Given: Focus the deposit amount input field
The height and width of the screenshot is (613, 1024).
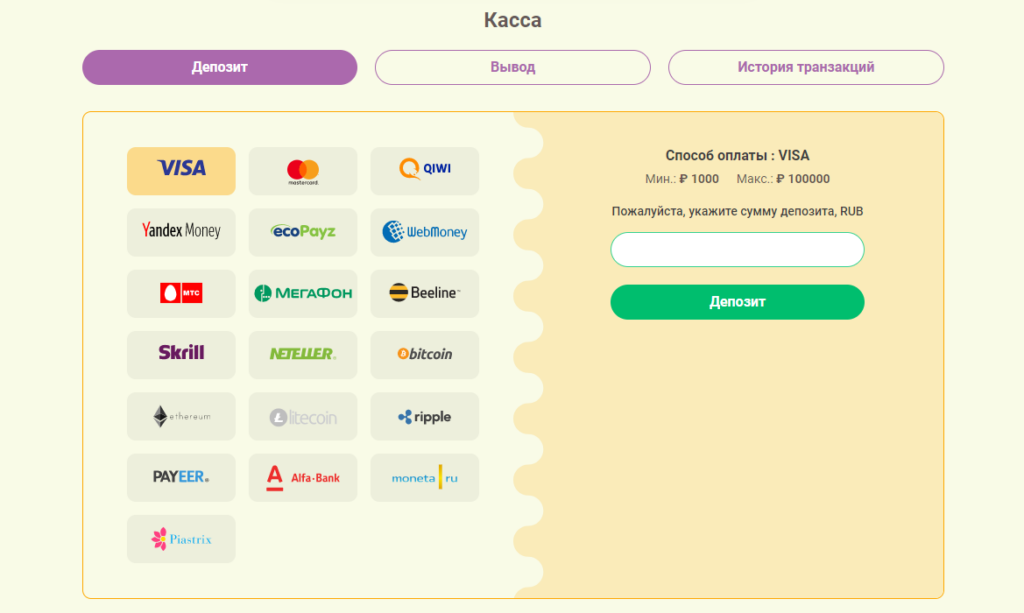Looking at the screenshot, I should tap(737, 249).
